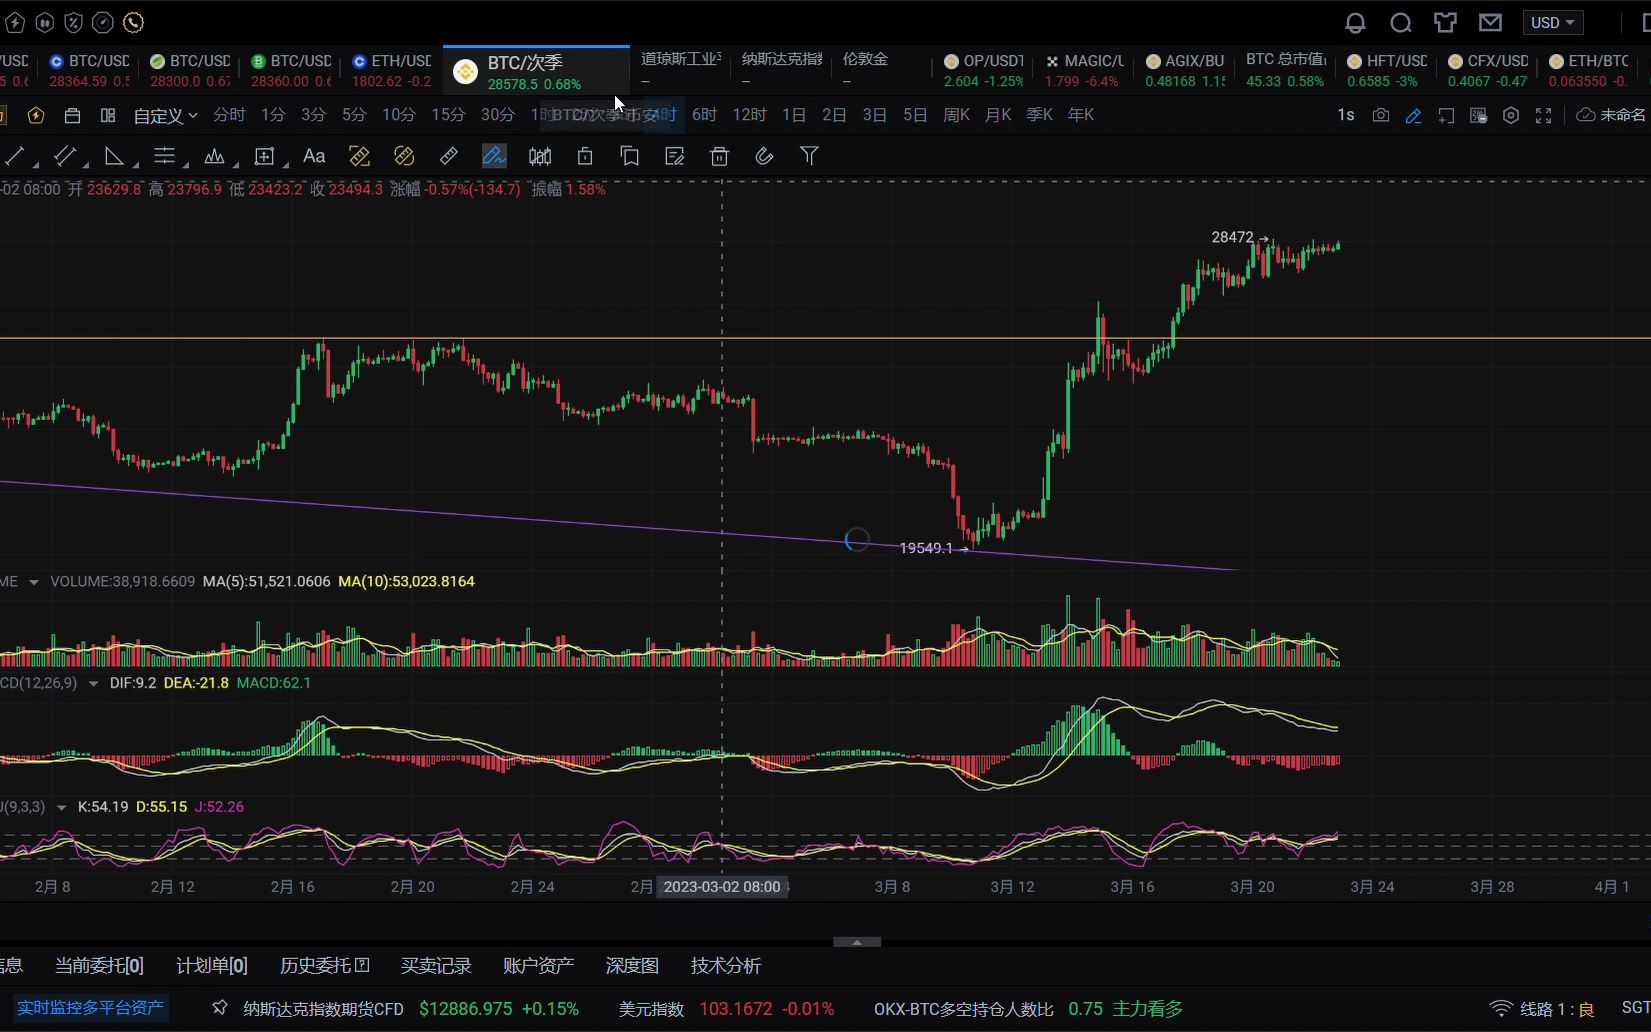Take a chart screenshot with camera icon
Image resolution: width=1651 pixels, height=1032 pixels.
click(x=1381, y=115)
